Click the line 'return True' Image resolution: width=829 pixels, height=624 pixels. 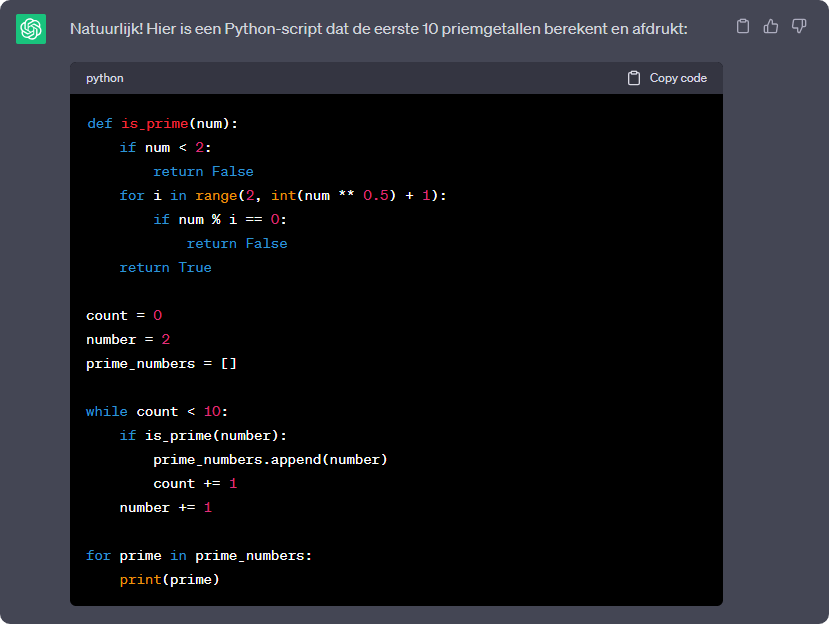[165, 268]
